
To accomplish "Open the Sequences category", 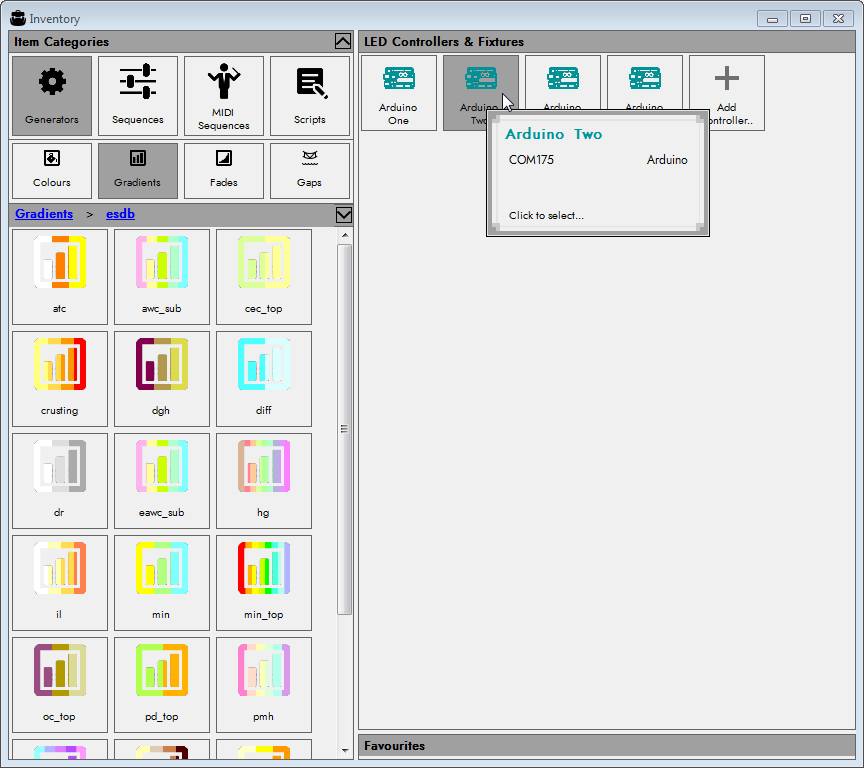I will [x=138, y=95].
